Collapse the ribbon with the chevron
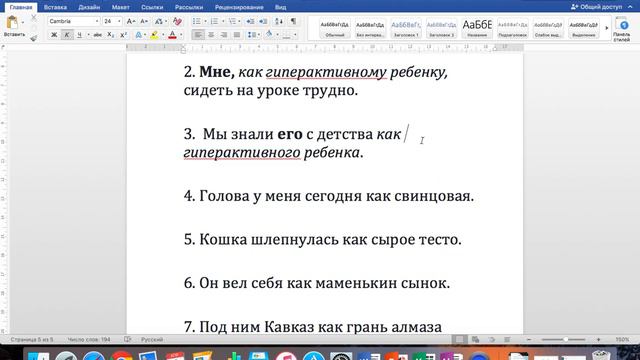This screenshot has width=640, height=360. click(630, 7)
